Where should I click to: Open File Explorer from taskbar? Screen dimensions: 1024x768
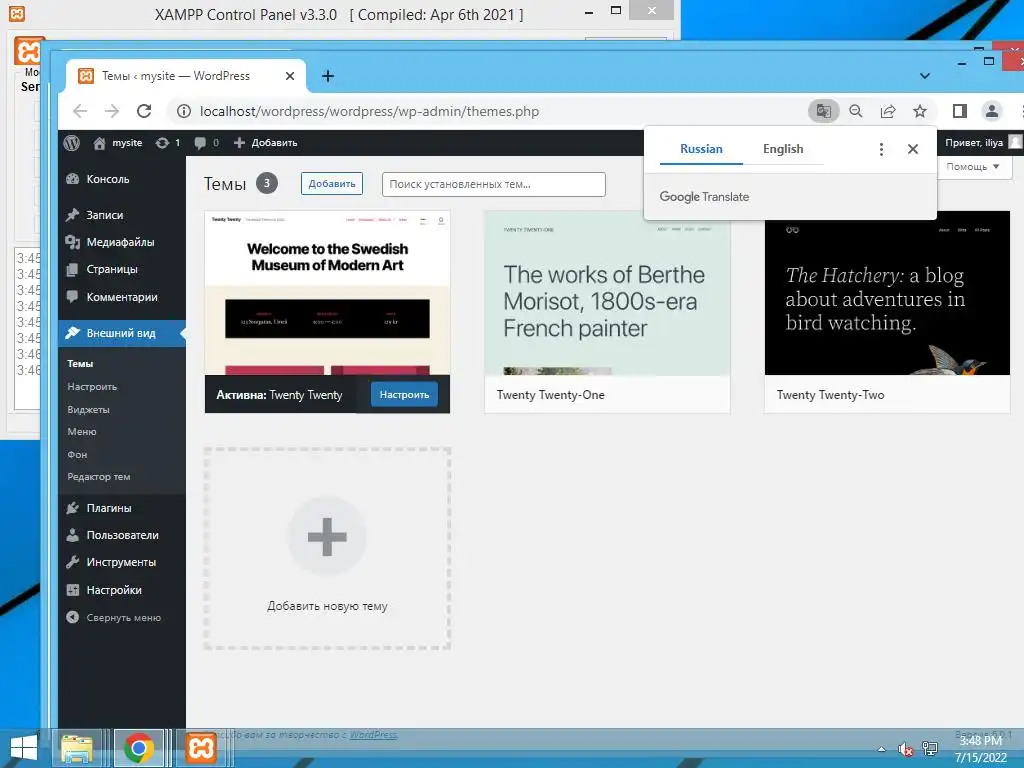[x=76, y=748]
